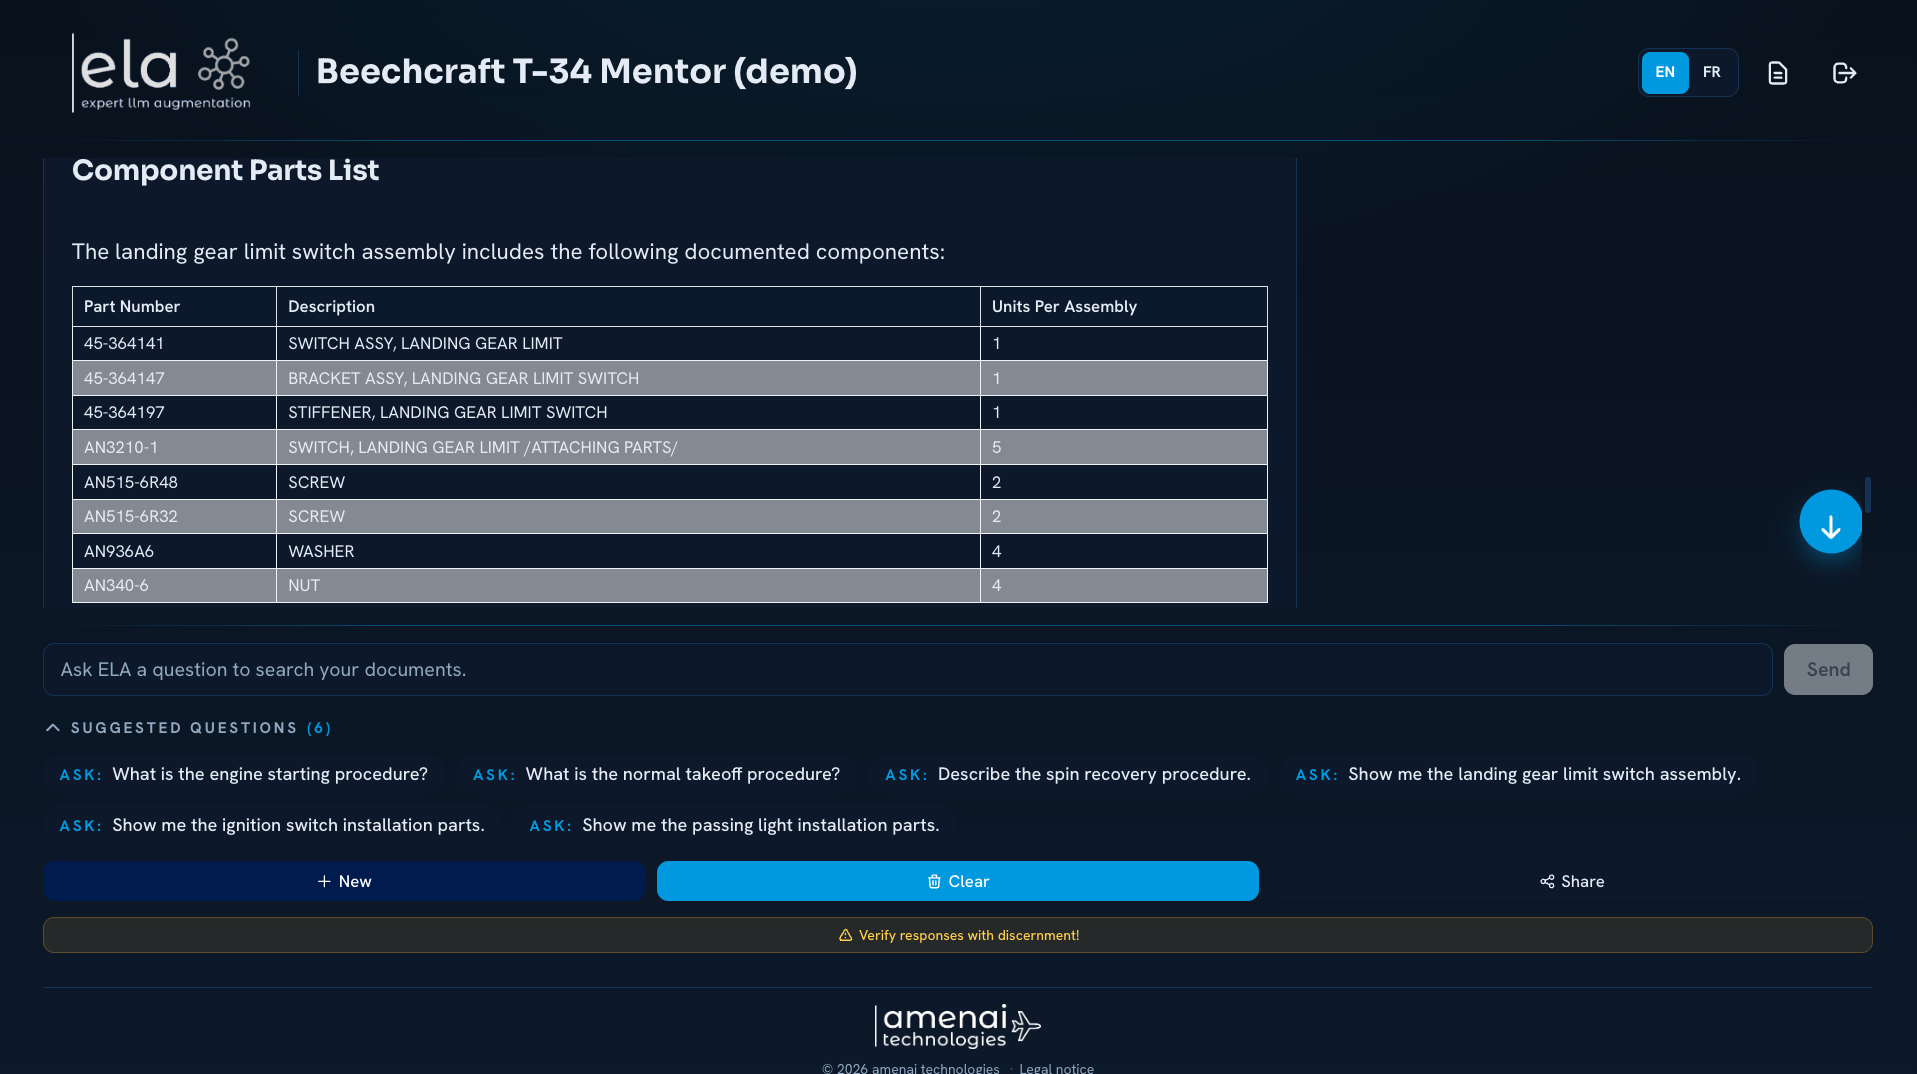Image resolution: width=1917 pixels, height=1074 pixels.
Task: Ask about the engine starting procedure
Action: point(244,774)
